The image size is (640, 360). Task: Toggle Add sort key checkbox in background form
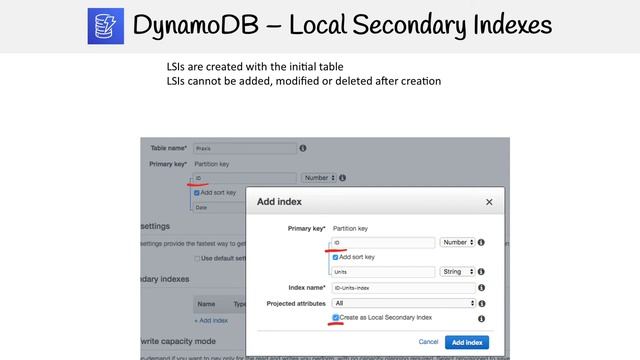coord(197,193)
